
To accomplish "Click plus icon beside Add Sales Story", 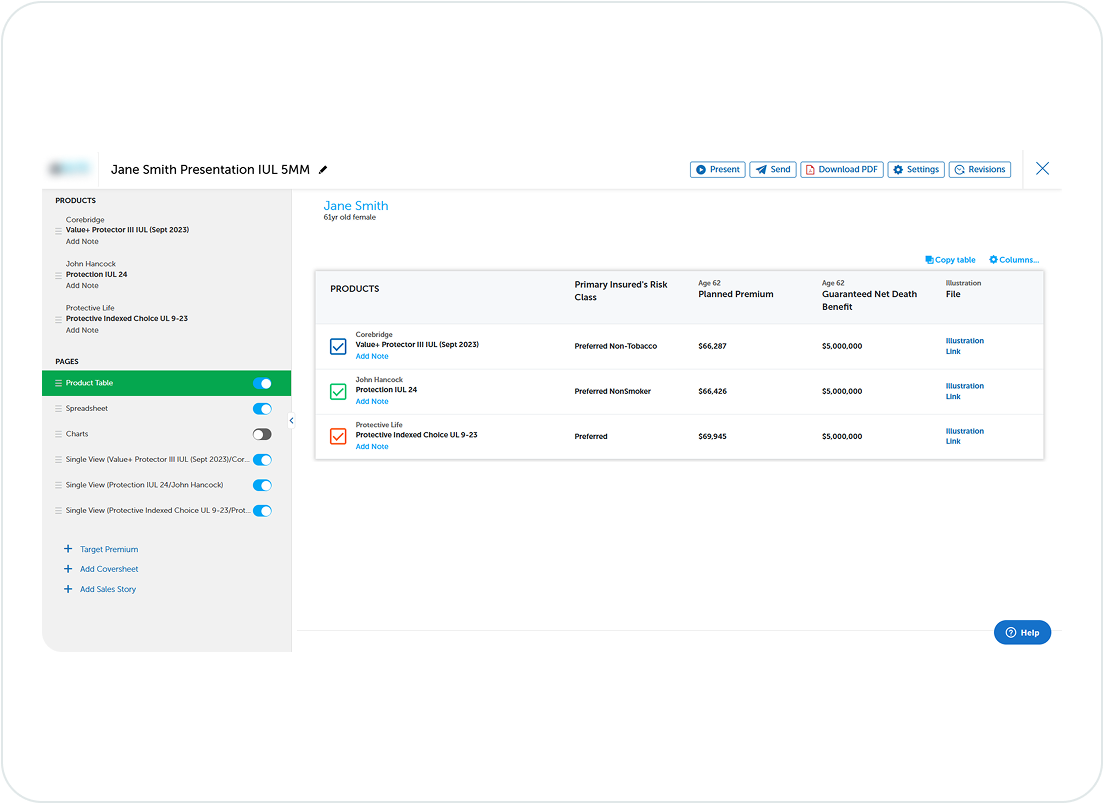I will point(68,589).
